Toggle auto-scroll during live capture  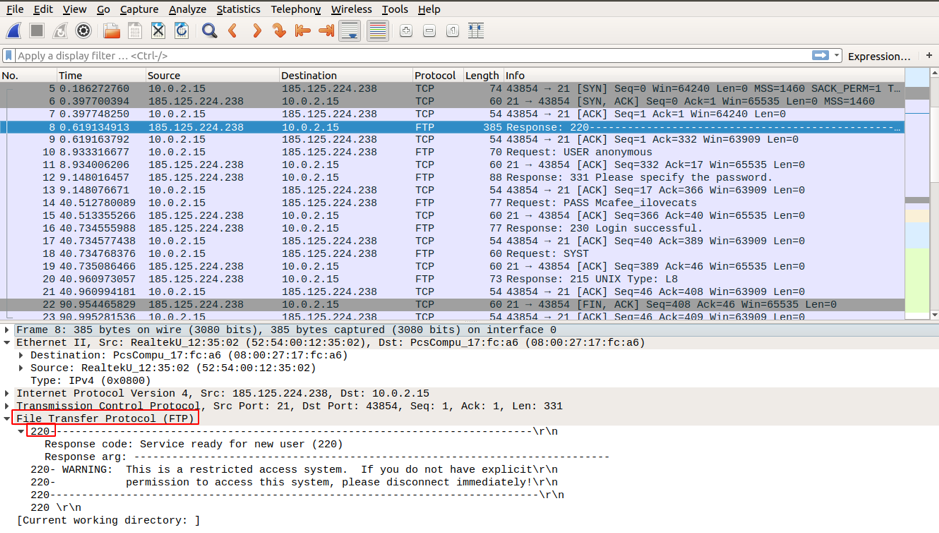[x=350, y=31]
